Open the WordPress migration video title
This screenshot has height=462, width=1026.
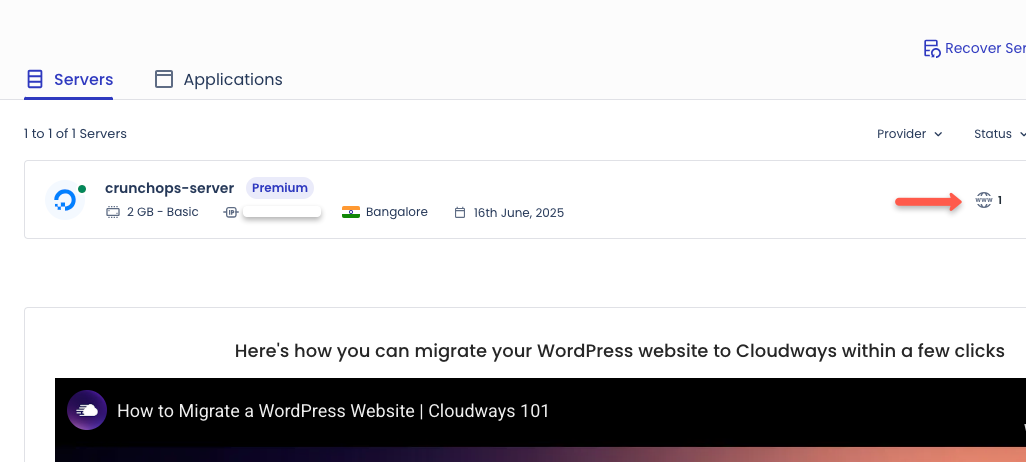click(x=333, y=411)
